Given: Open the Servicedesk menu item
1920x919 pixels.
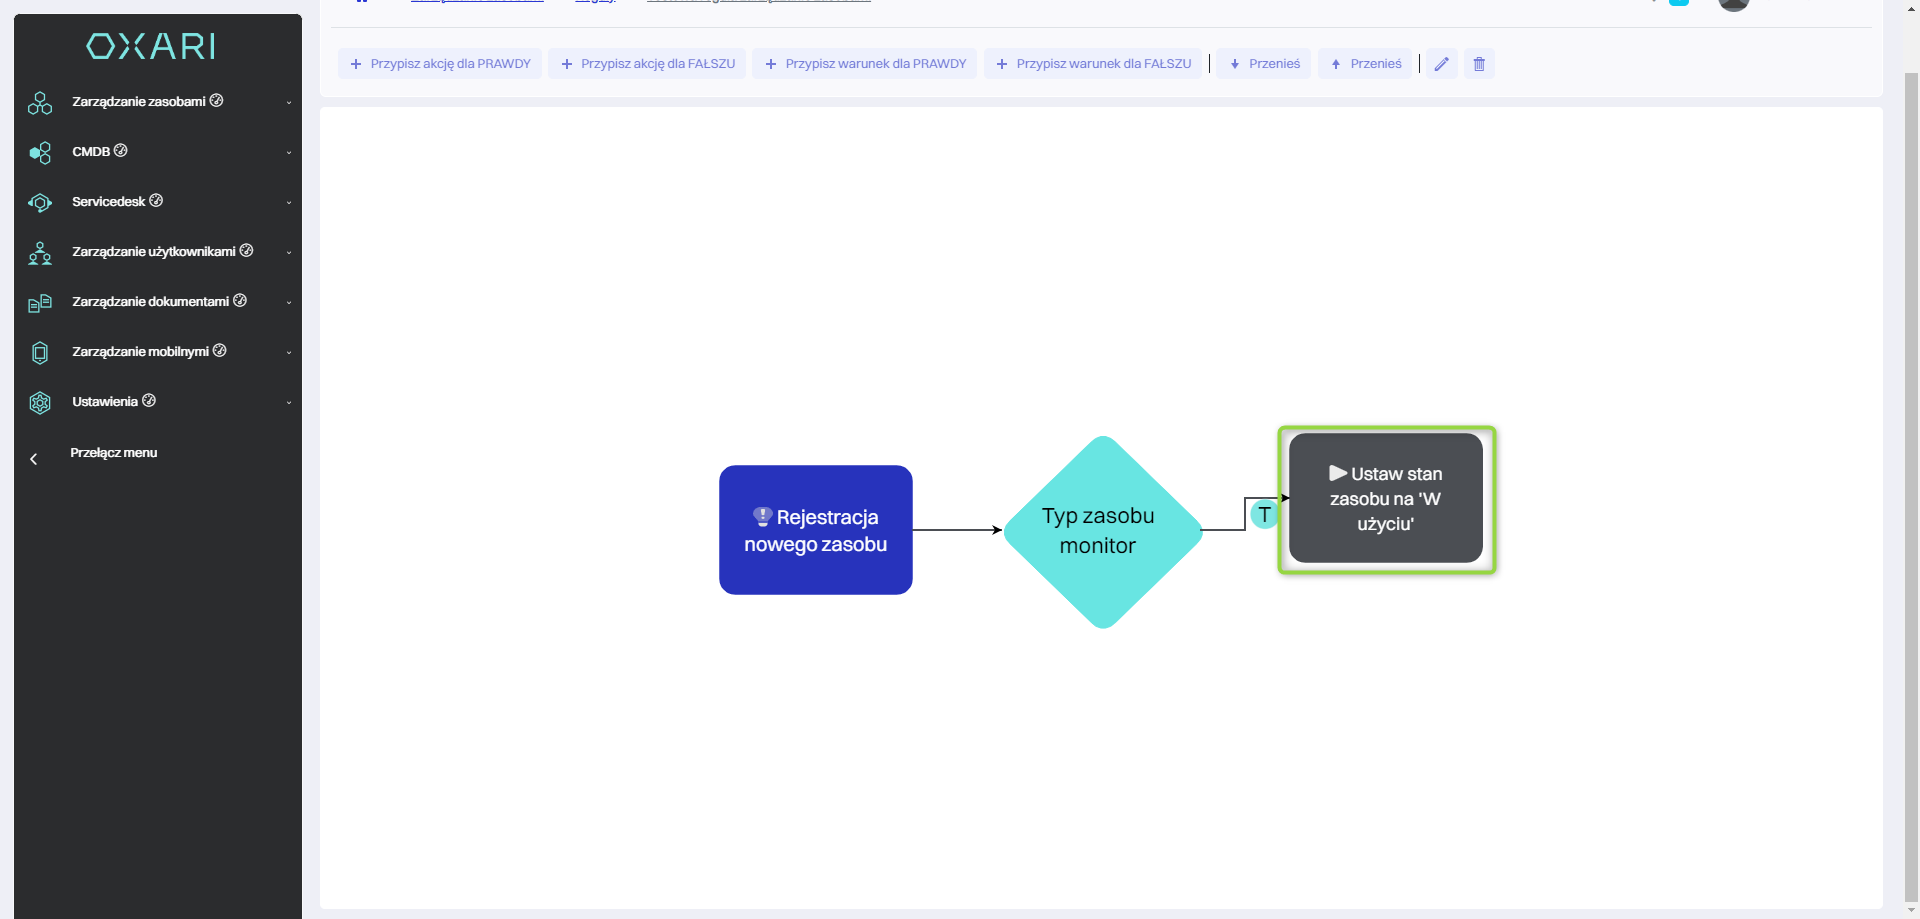Looking at the screenshot, I should (109, 202).
